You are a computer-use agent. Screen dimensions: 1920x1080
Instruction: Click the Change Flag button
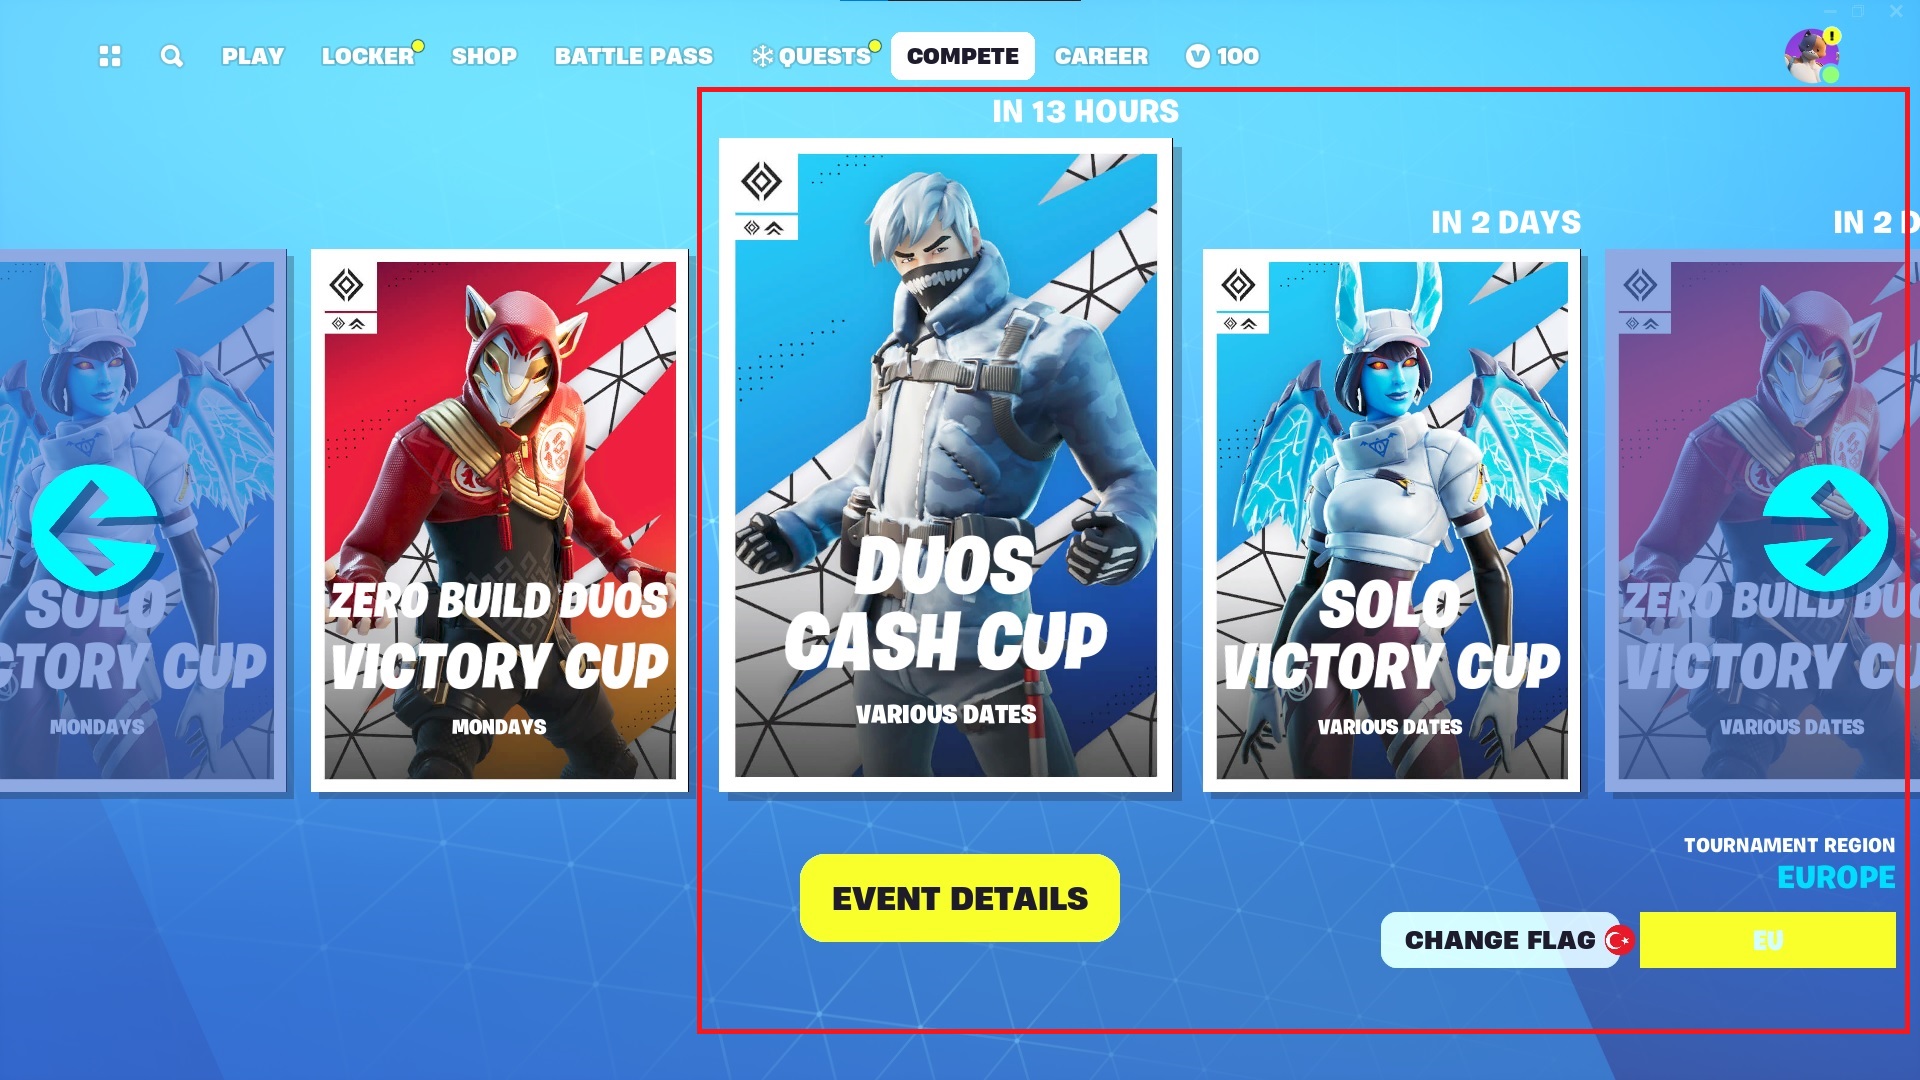1500,940
